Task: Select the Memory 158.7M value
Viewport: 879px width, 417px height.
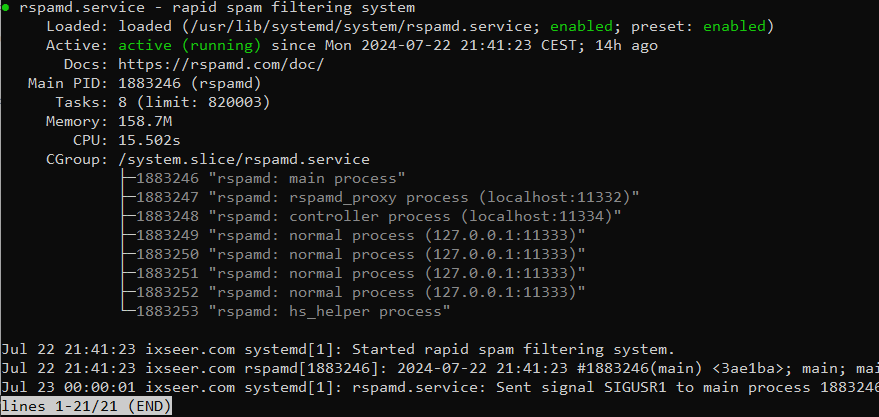Action: pyautogui.click(x=144, y=121)
